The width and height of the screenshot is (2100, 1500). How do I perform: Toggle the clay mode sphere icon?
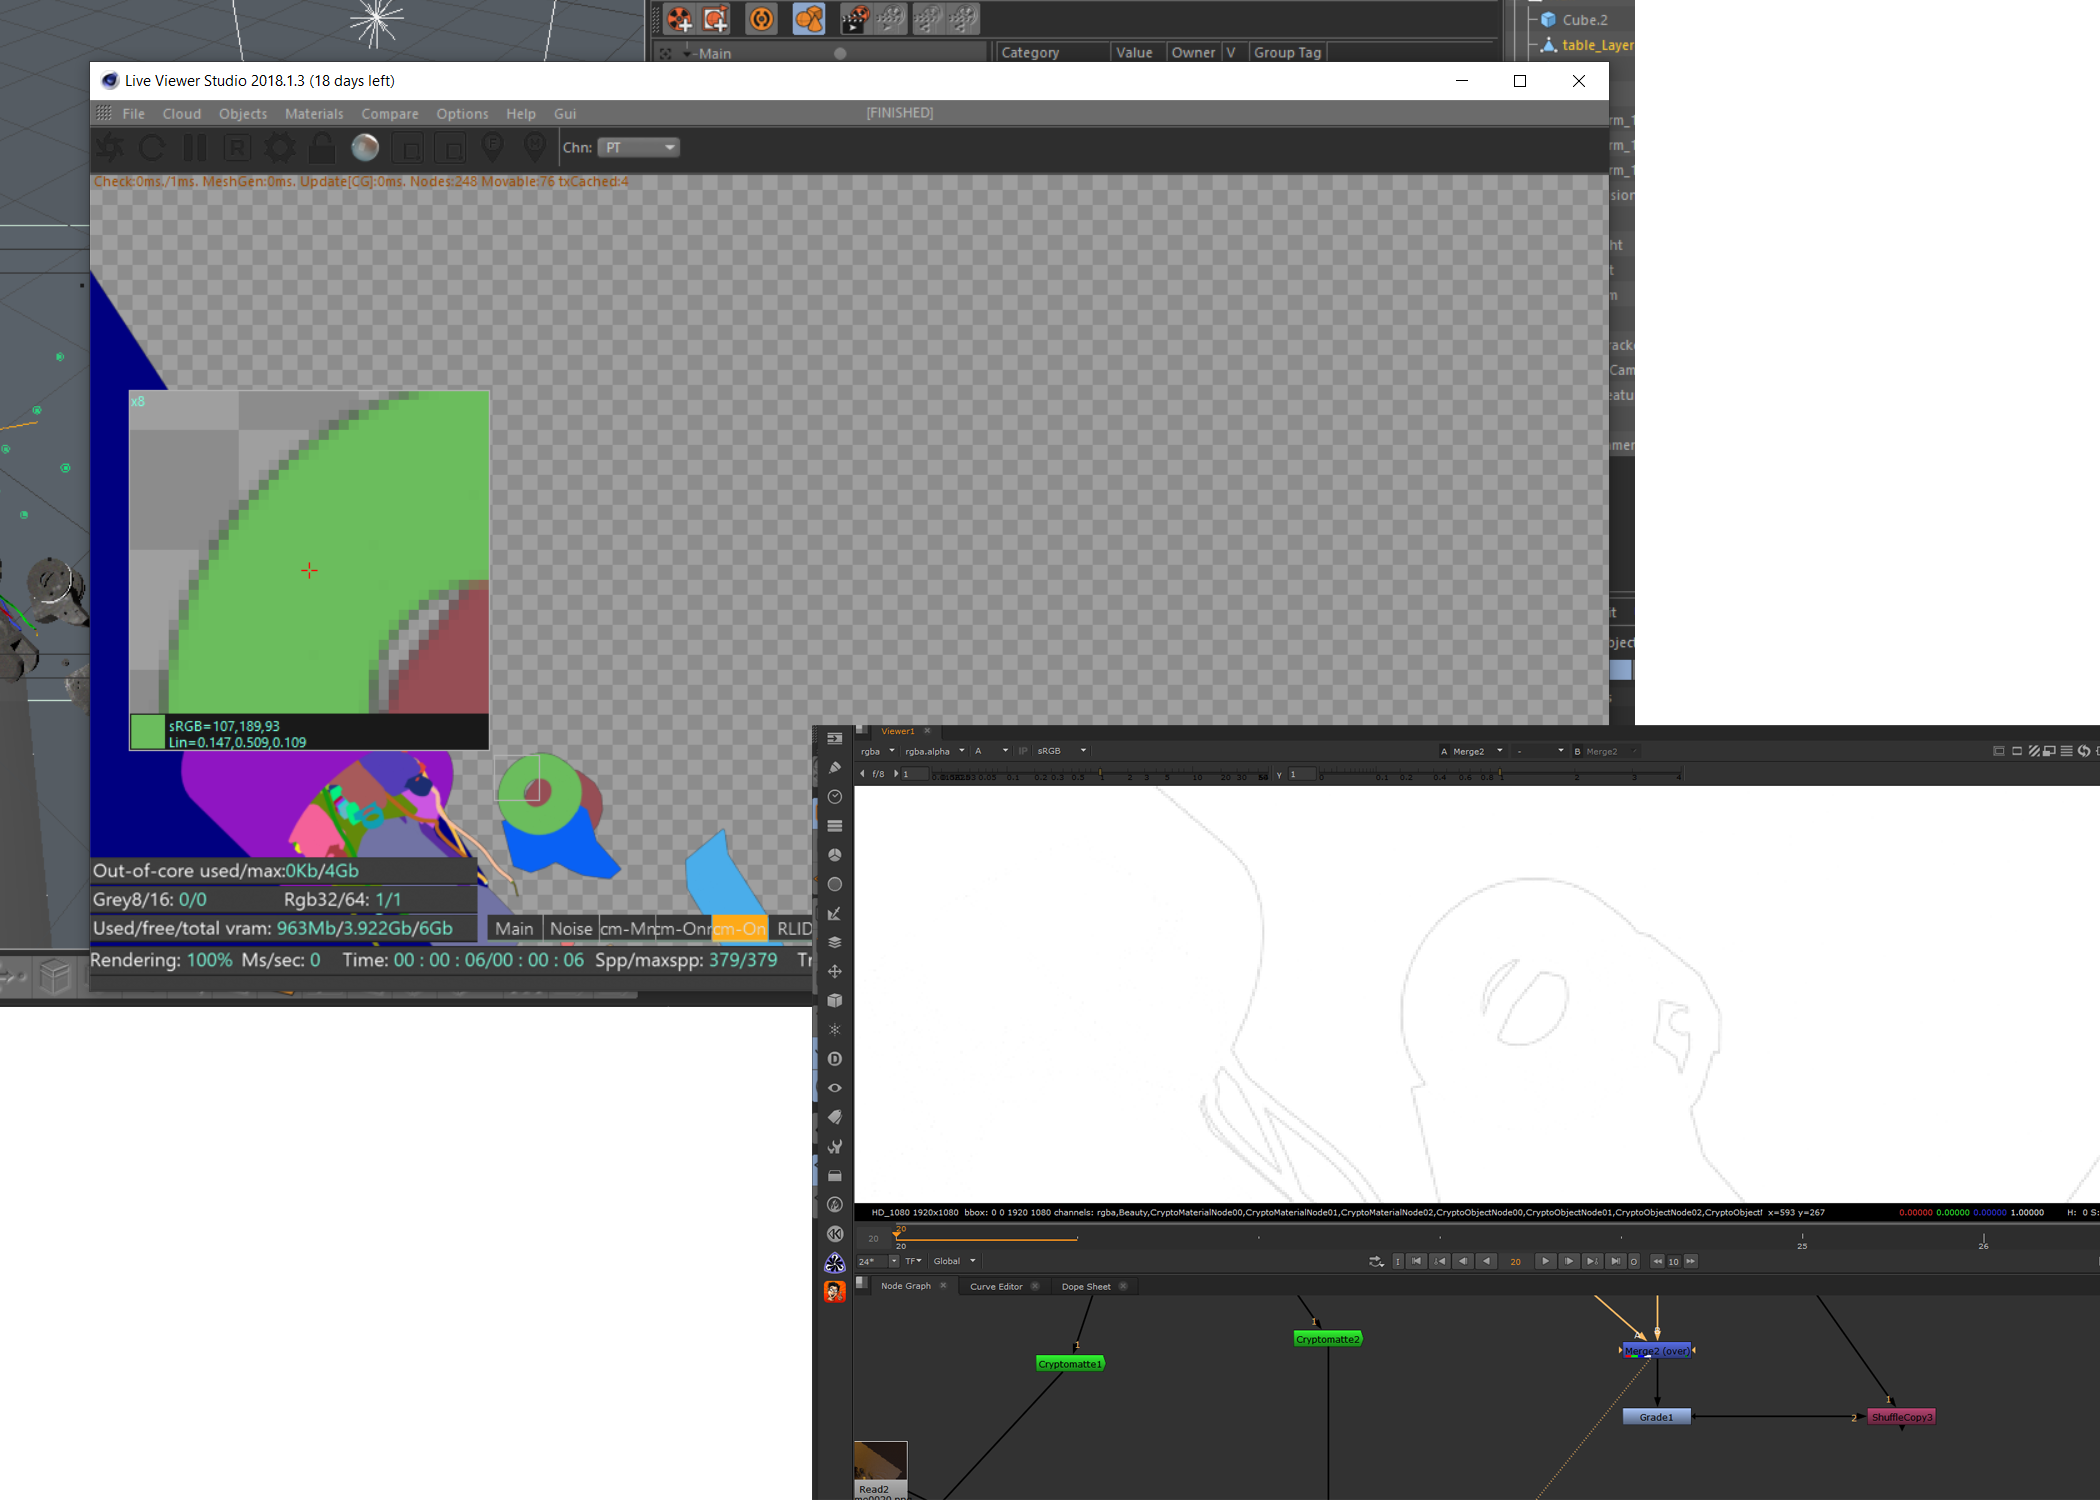point(365,148)
